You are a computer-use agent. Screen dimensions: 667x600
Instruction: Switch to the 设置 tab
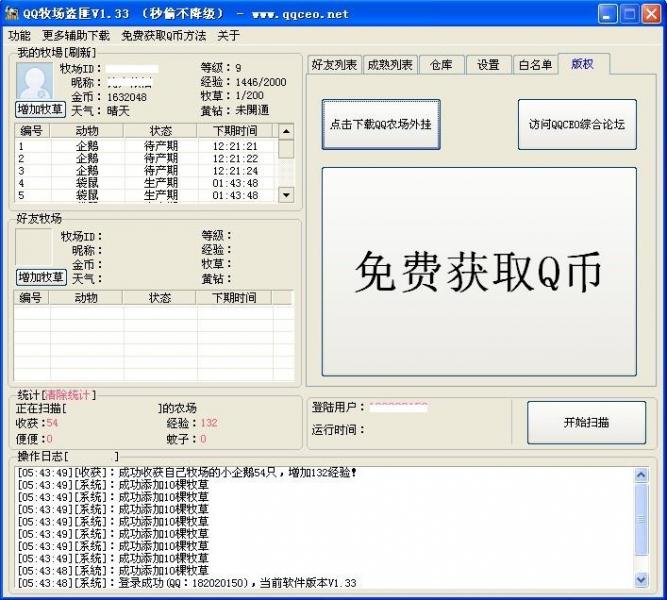488,65
